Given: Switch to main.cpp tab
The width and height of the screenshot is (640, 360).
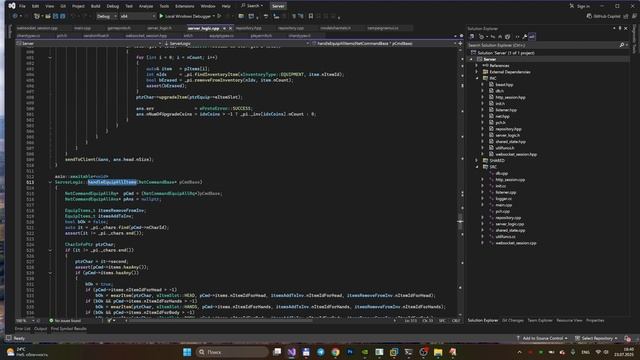Looking at the screenshot, I should pos(83,28).
